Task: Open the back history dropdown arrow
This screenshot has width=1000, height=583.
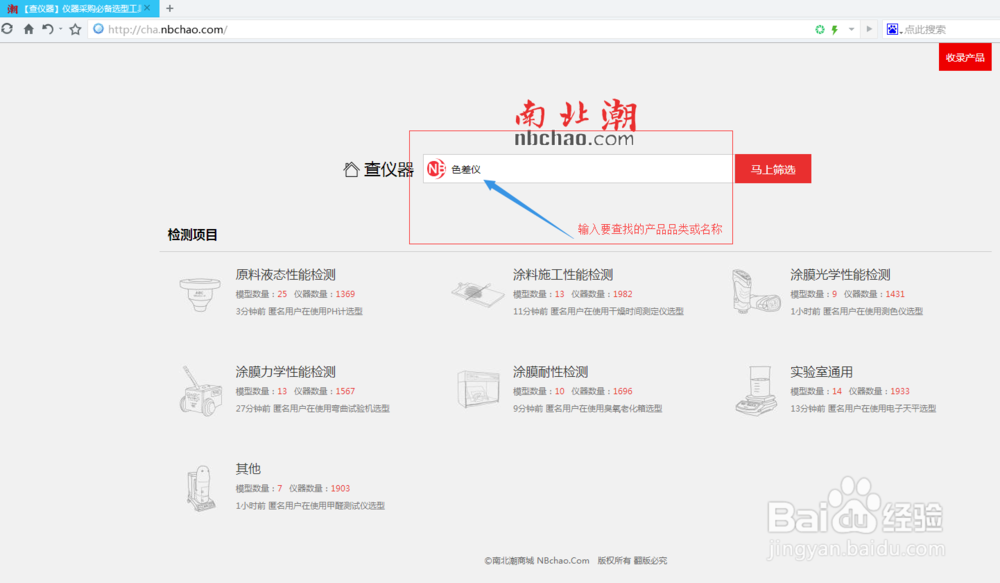Action: (61, 29)
